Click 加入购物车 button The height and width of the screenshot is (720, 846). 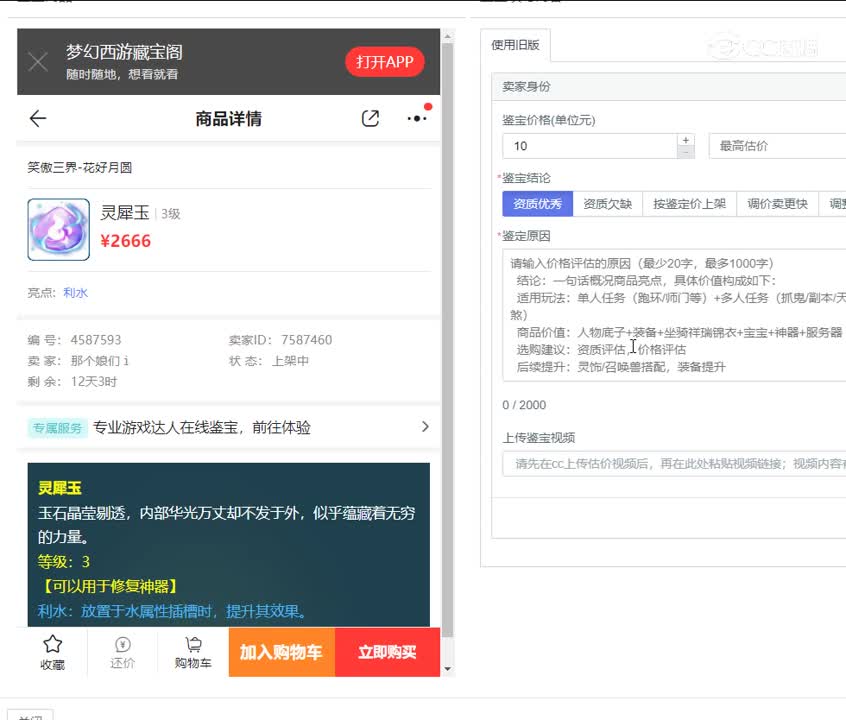[282, 652]
